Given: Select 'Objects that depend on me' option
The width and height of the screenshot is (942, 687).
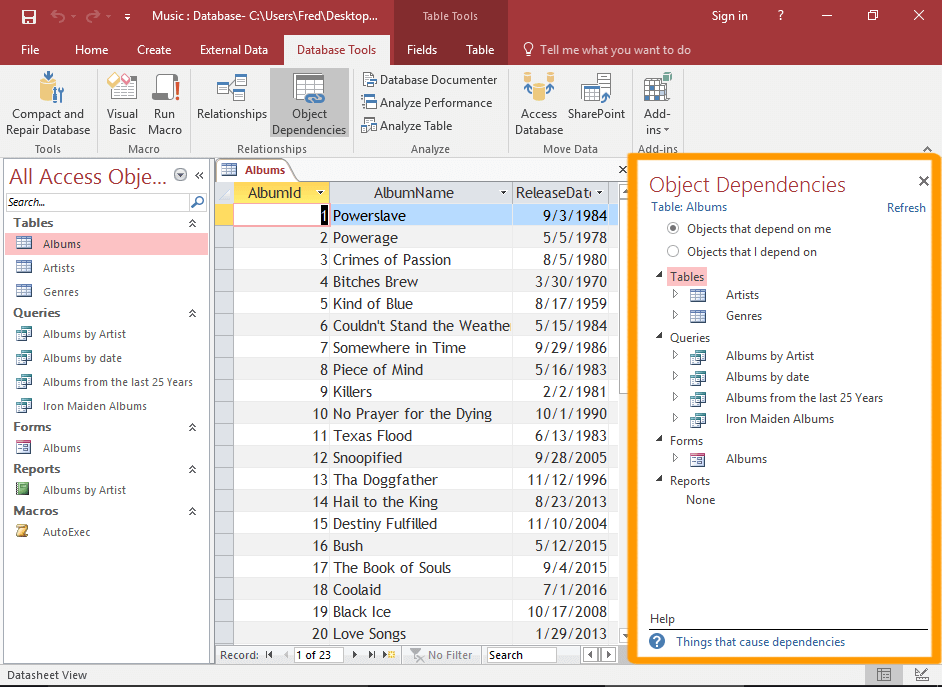Looking at the screenshot, I should tap(673, 229).
